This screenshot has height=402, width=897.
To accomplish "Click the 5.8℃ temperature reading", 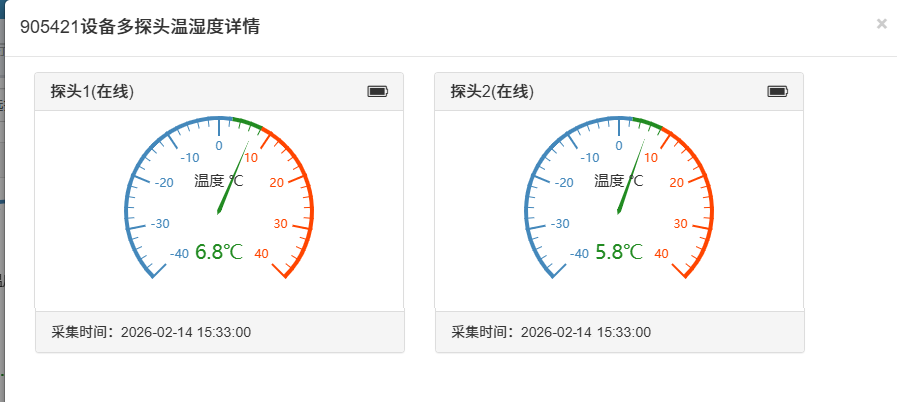I will tap(619, 252).
